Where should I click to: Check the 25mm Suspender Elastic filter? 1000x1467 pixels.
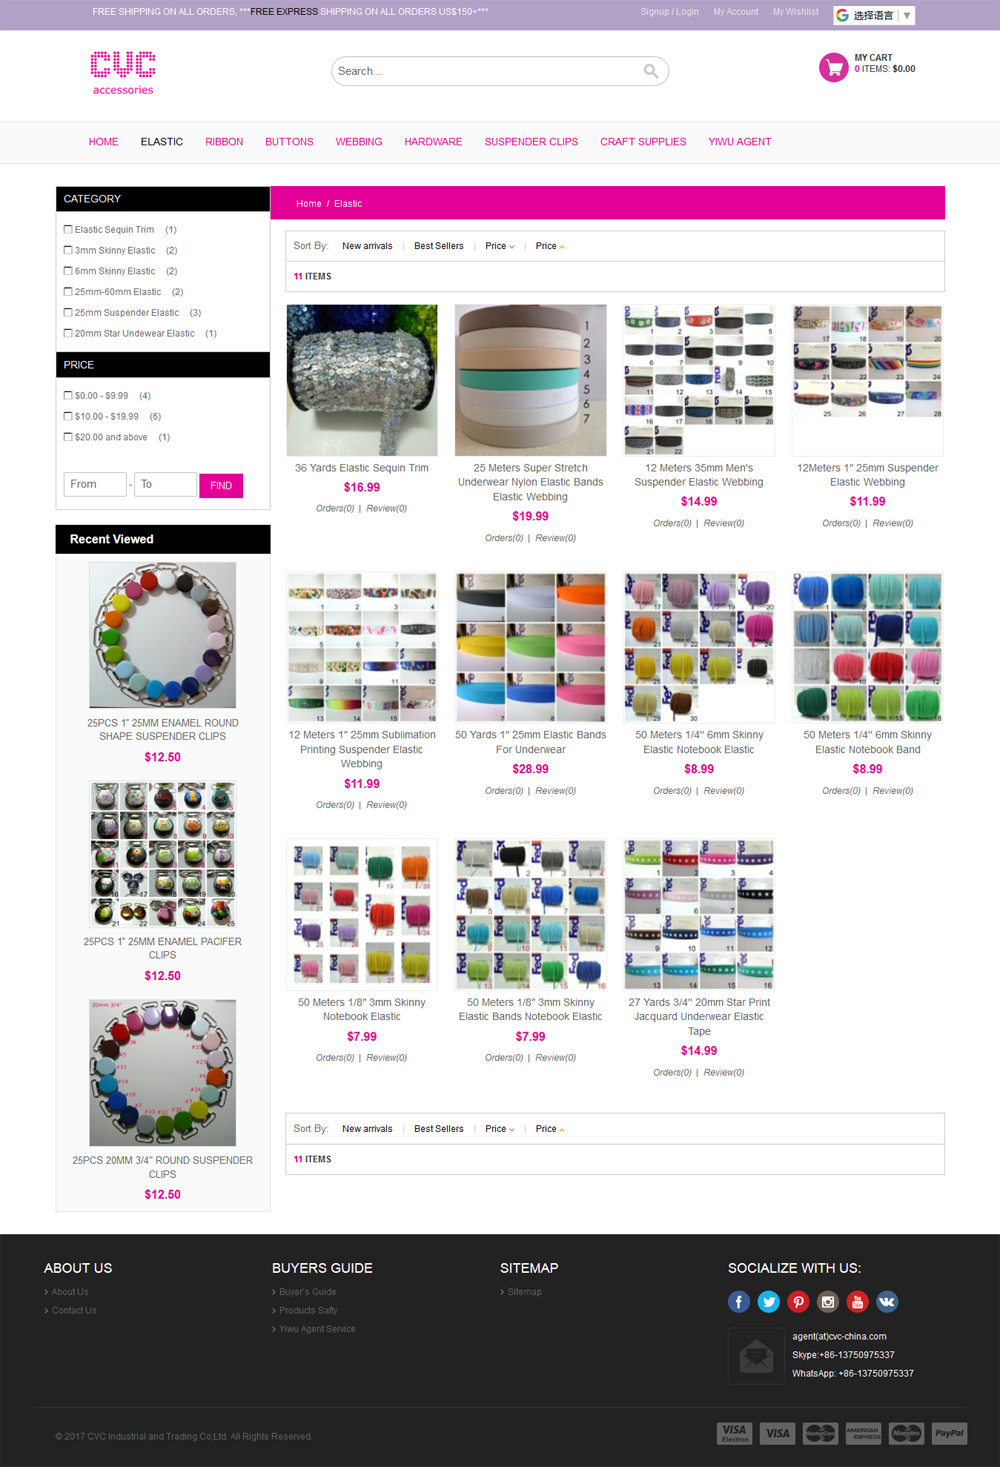click(68, 312)
